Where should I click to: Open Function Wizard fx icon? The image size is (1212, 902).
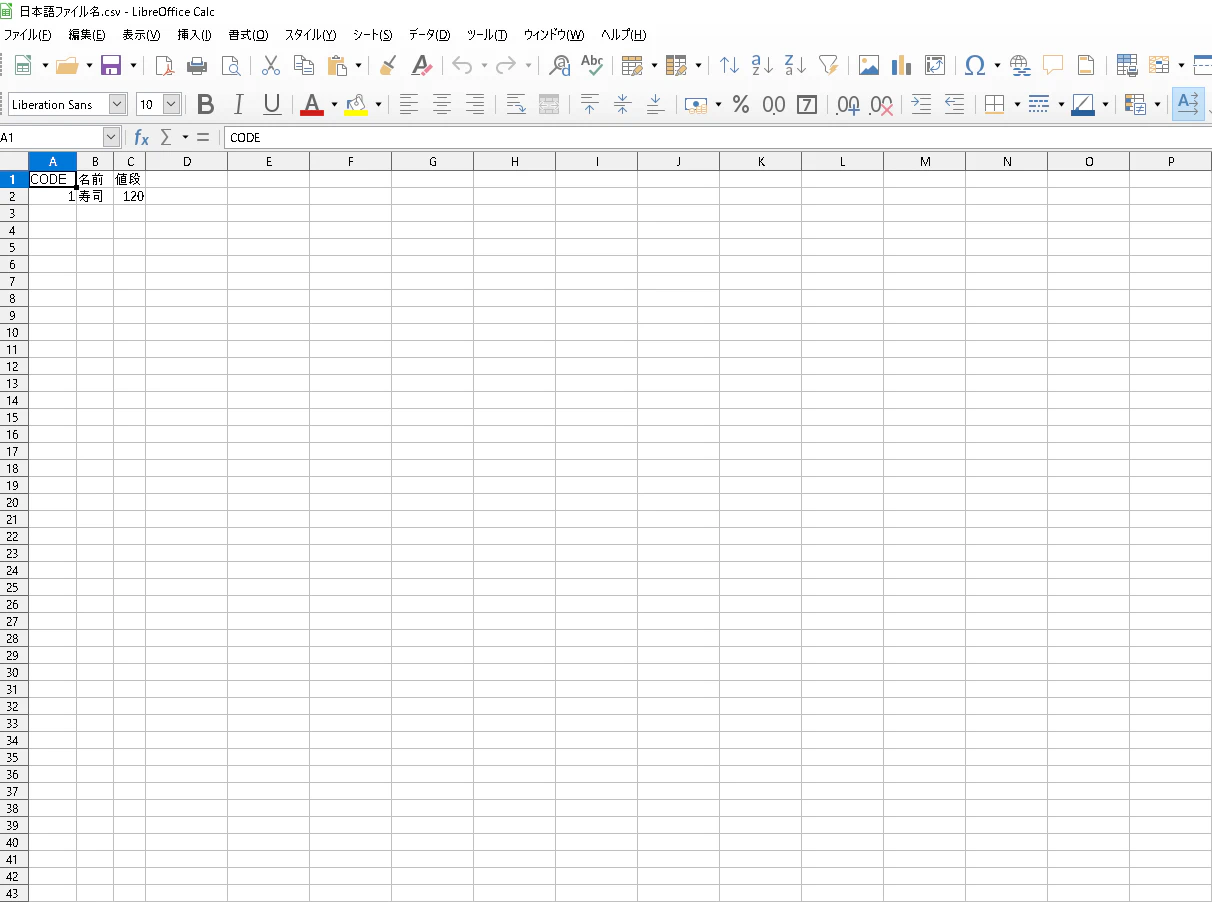[x=141, y=137]
